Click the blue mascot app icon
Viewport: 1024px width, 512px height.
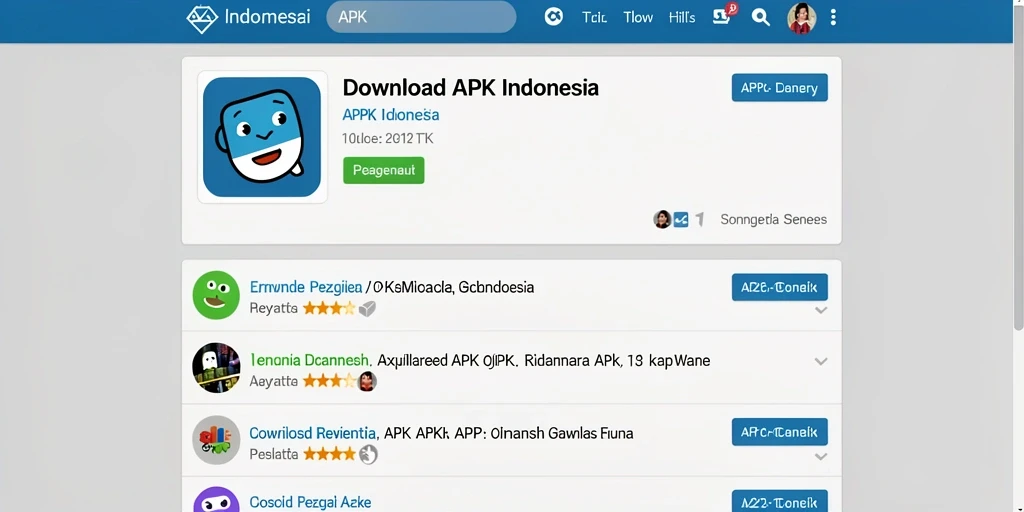[x=262, y=136]
